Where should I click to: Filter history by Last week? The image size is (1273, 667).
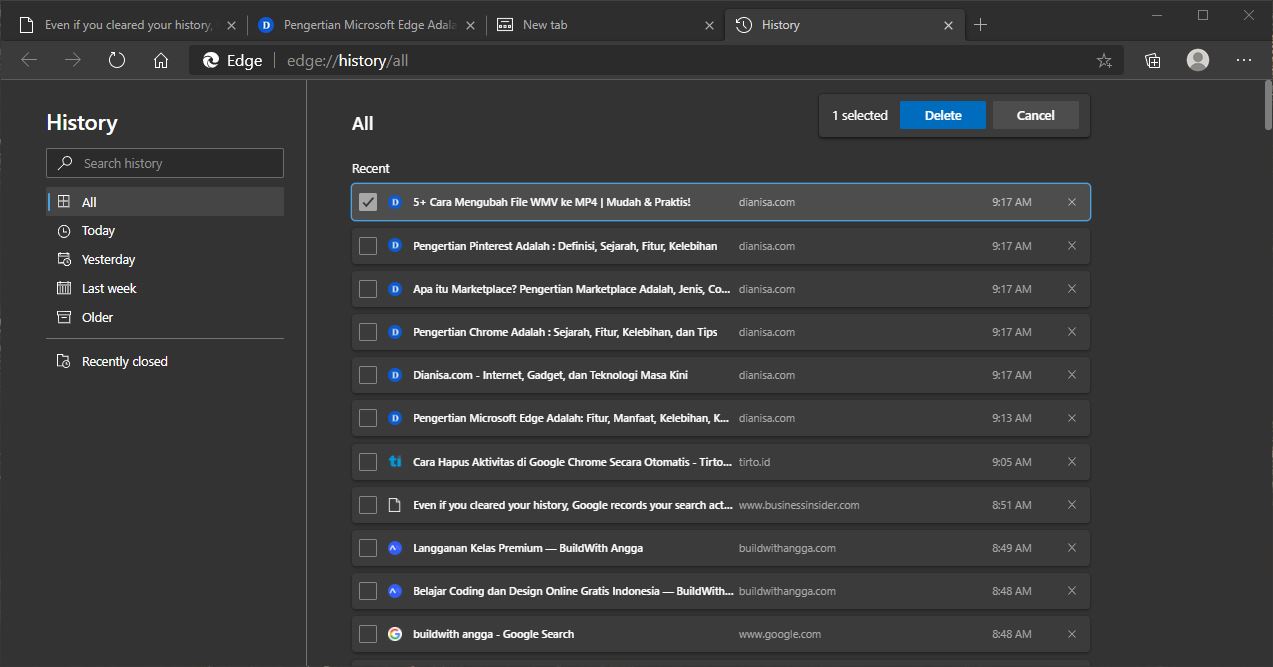[x=107, y=288]
